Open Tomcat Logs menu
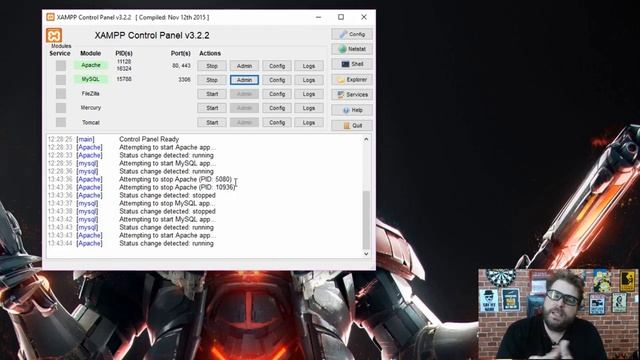640x360 pixels. click(x=309, y=122)
